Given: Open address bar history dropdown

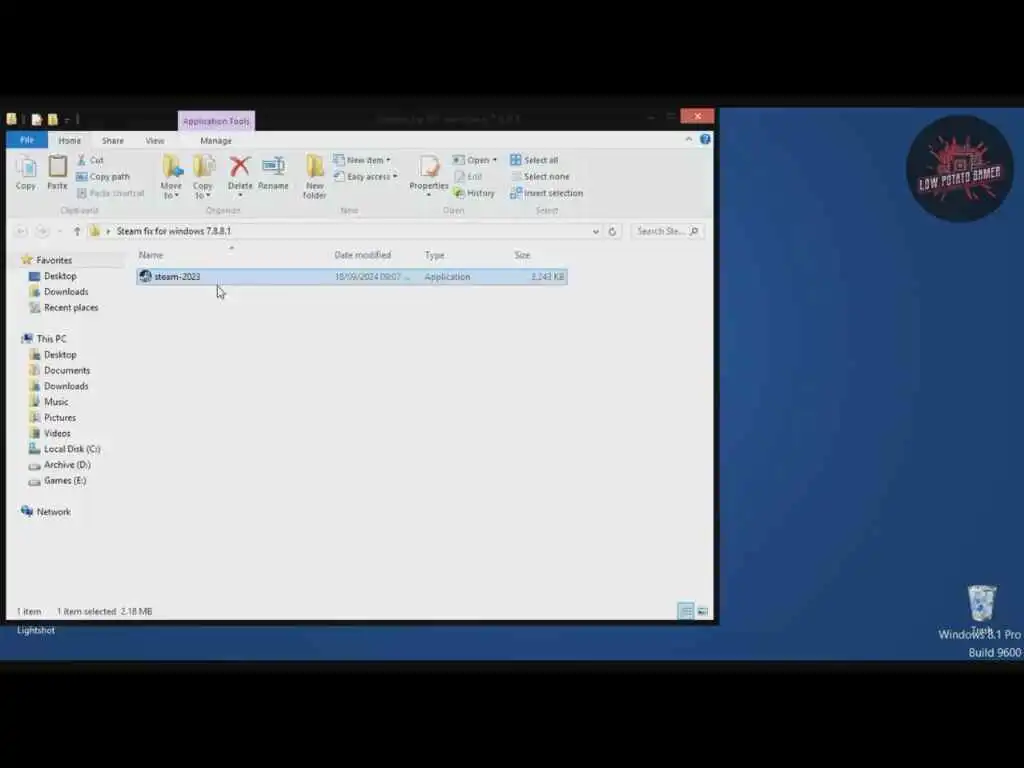Looking at the screenshot, I should [596, 231].
